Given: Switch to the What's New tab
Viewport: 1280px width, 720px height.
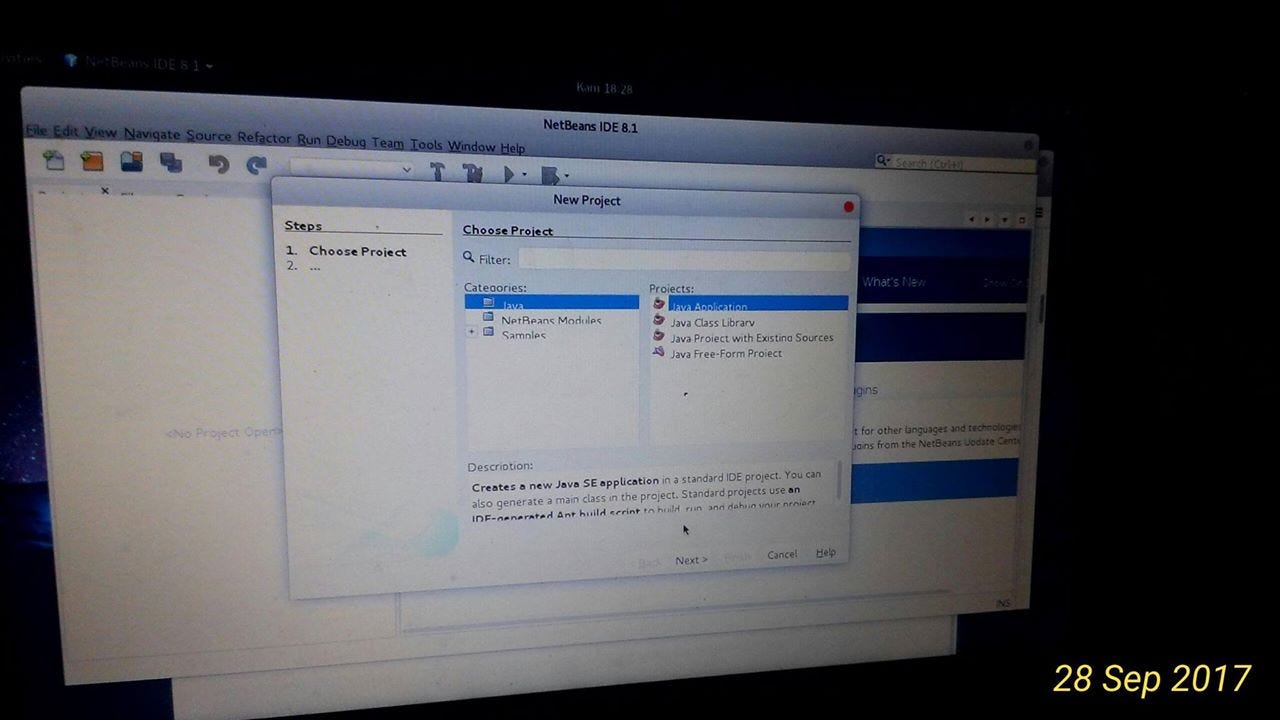Looking at the screenshot, I should pos(894,282).
